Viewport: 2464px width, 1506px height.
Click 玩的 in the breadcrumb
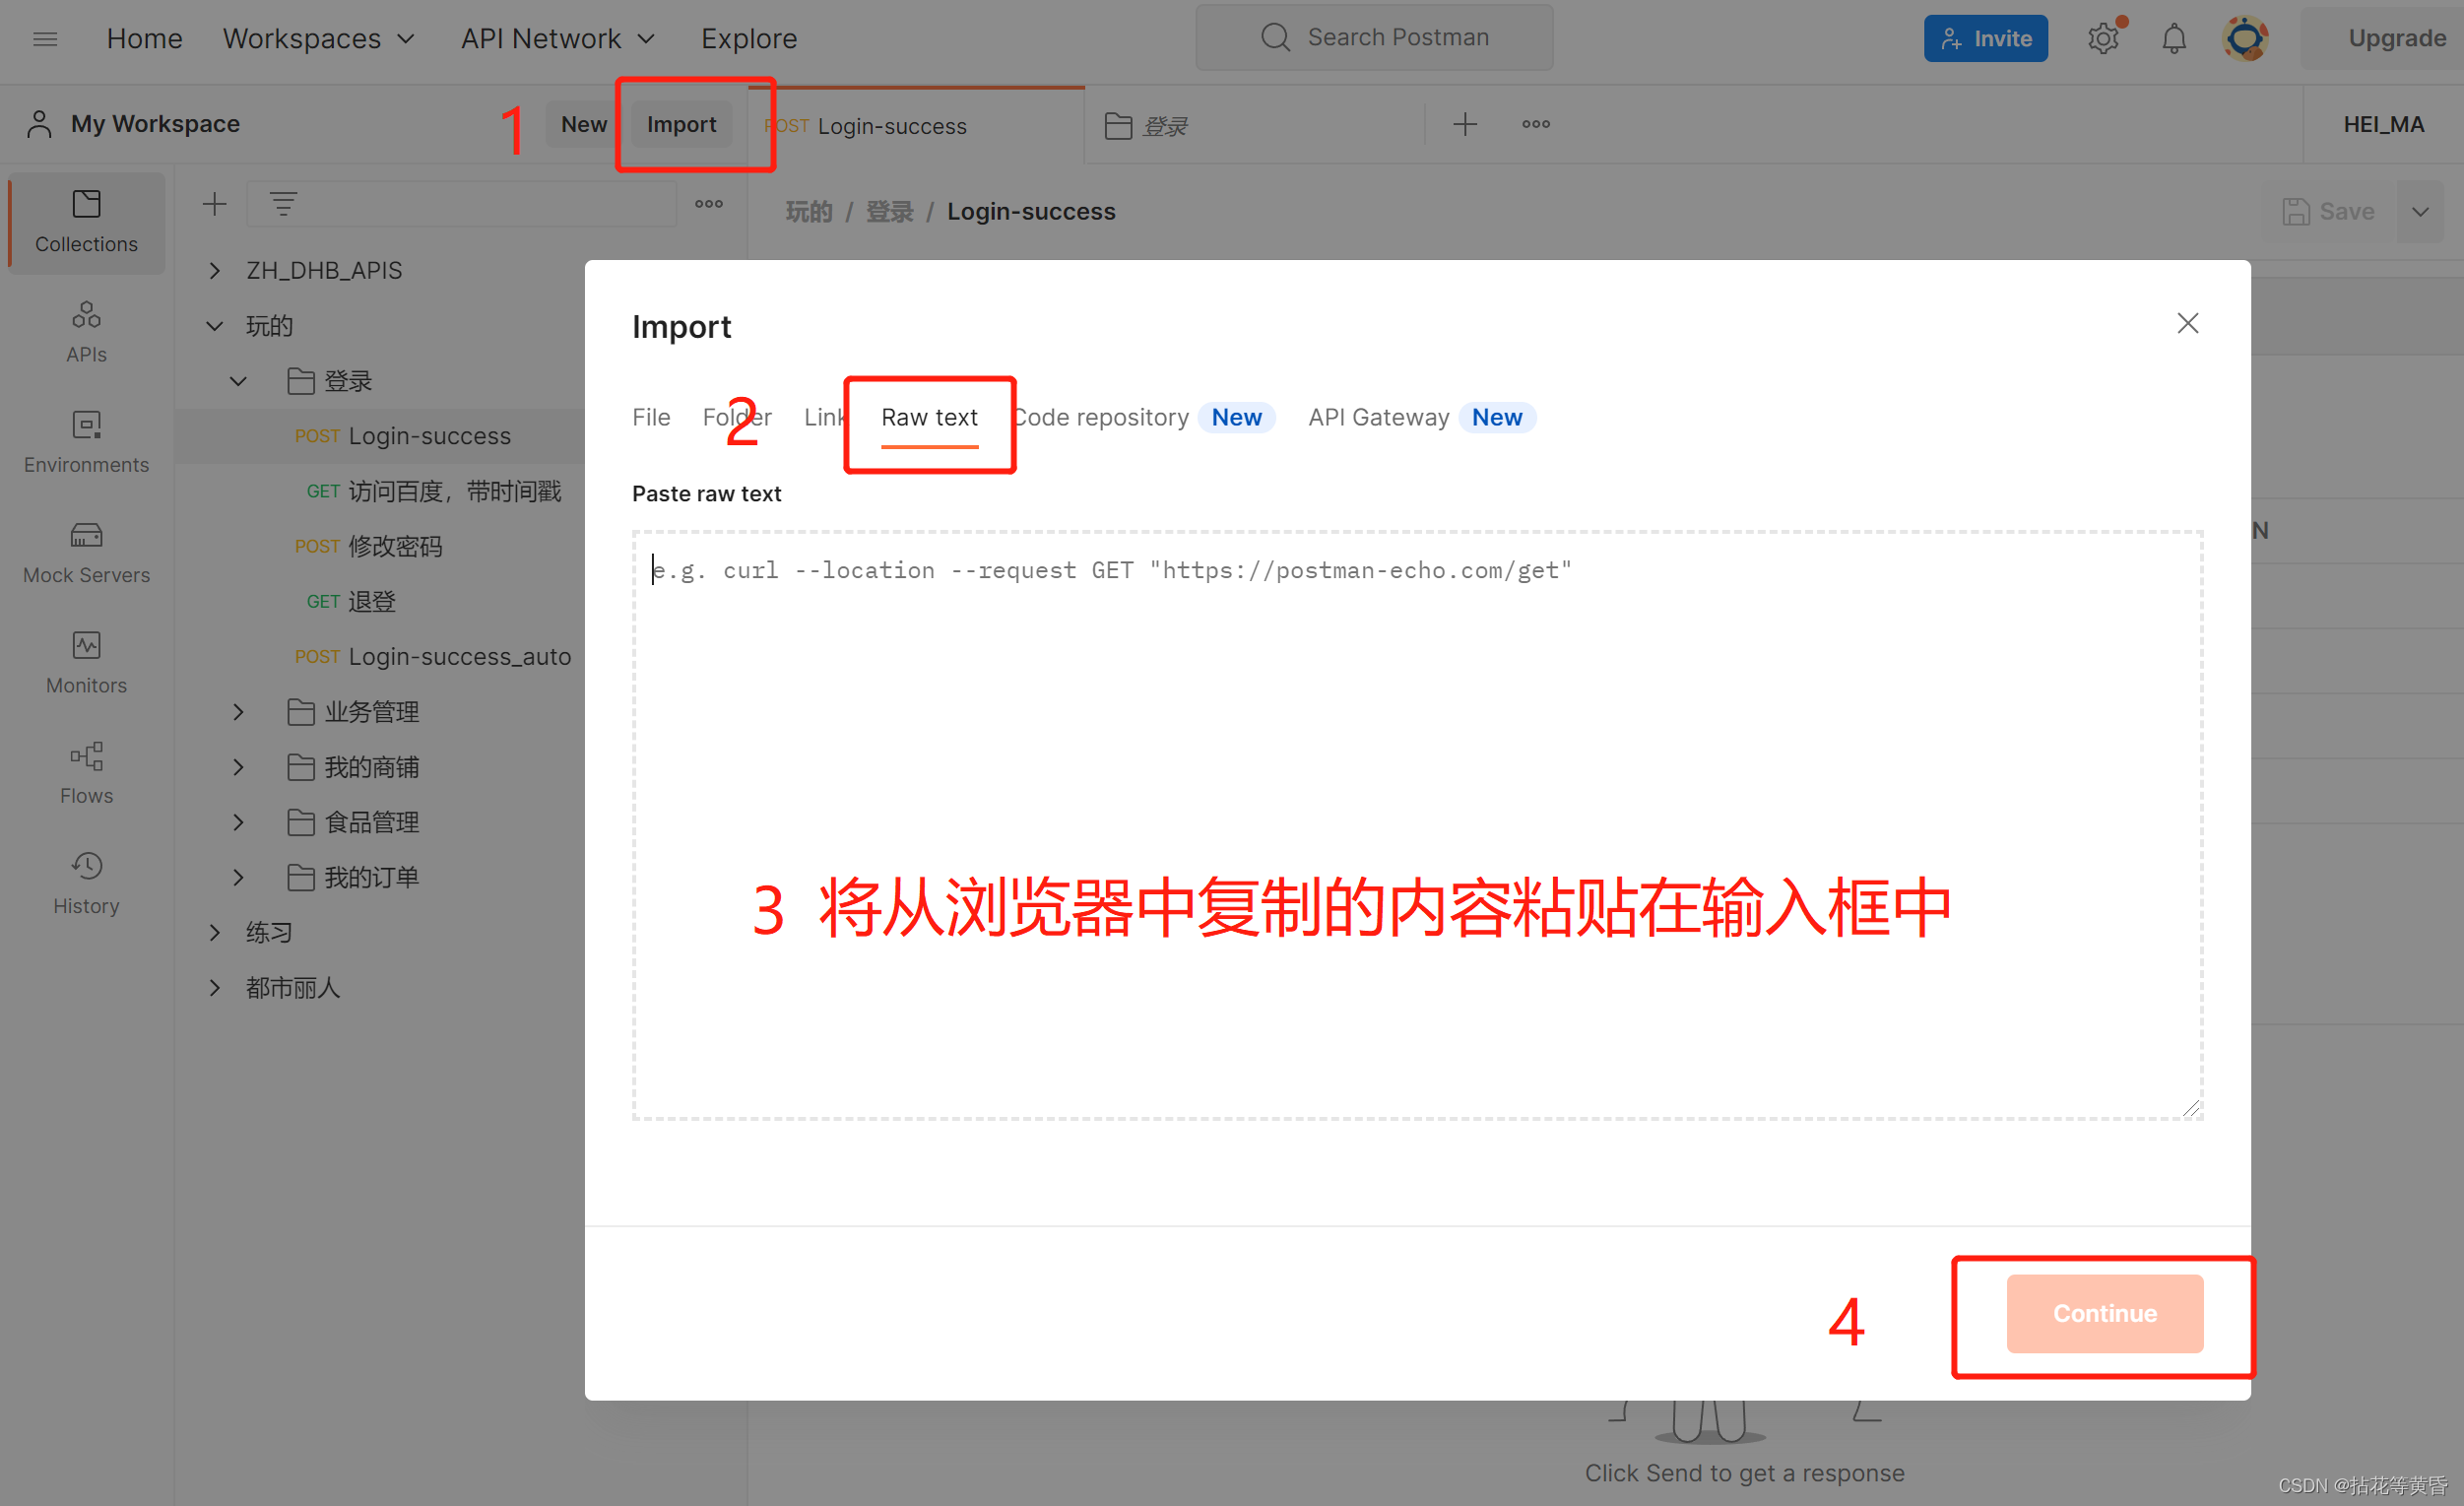coord(809,211)
